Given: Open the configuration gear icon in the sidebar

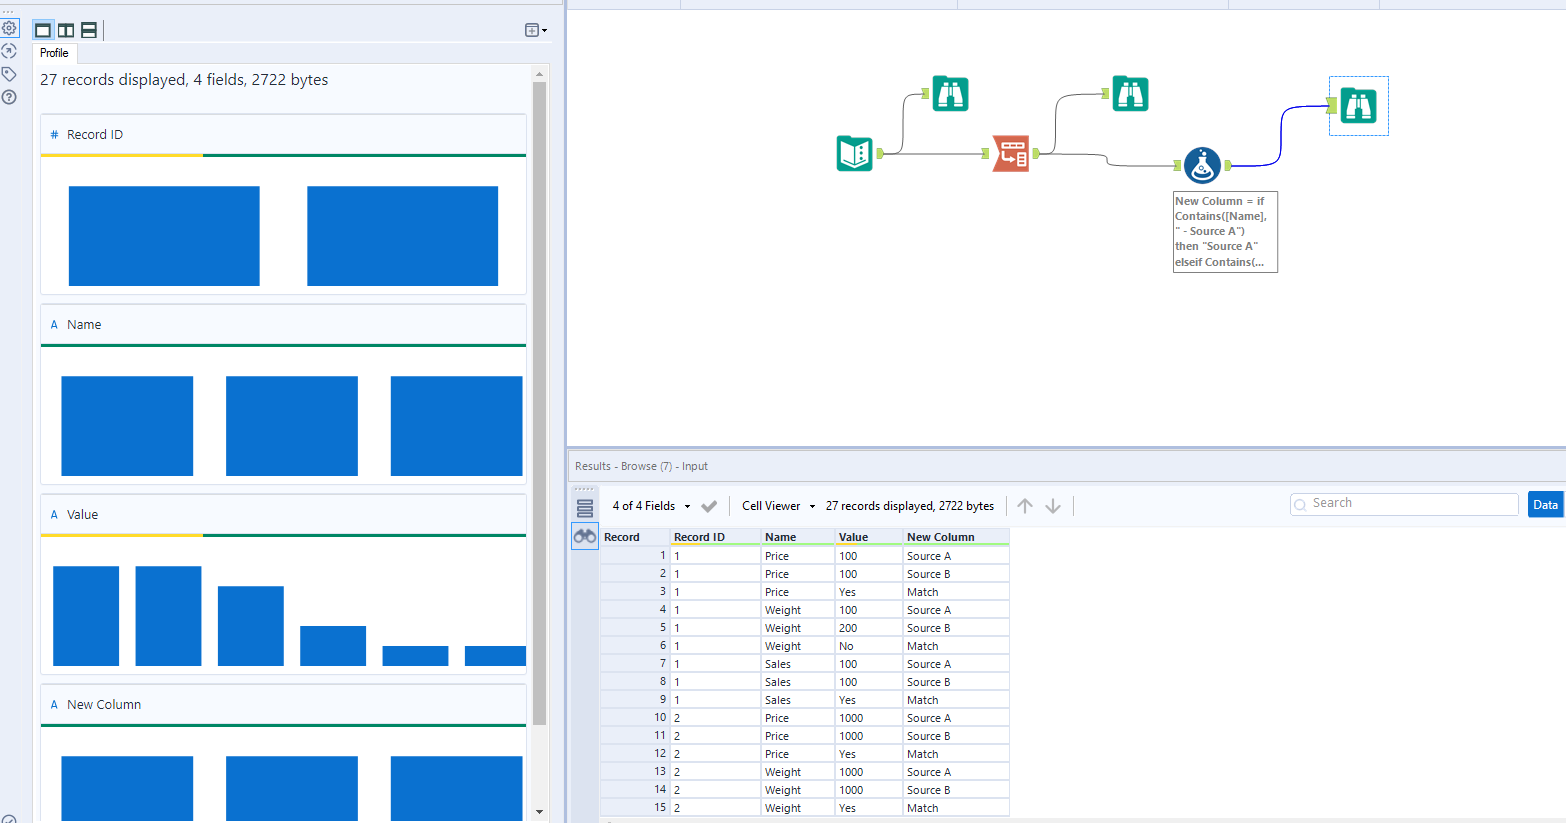Looking at the screenshot, I should (x=10, y=28).
